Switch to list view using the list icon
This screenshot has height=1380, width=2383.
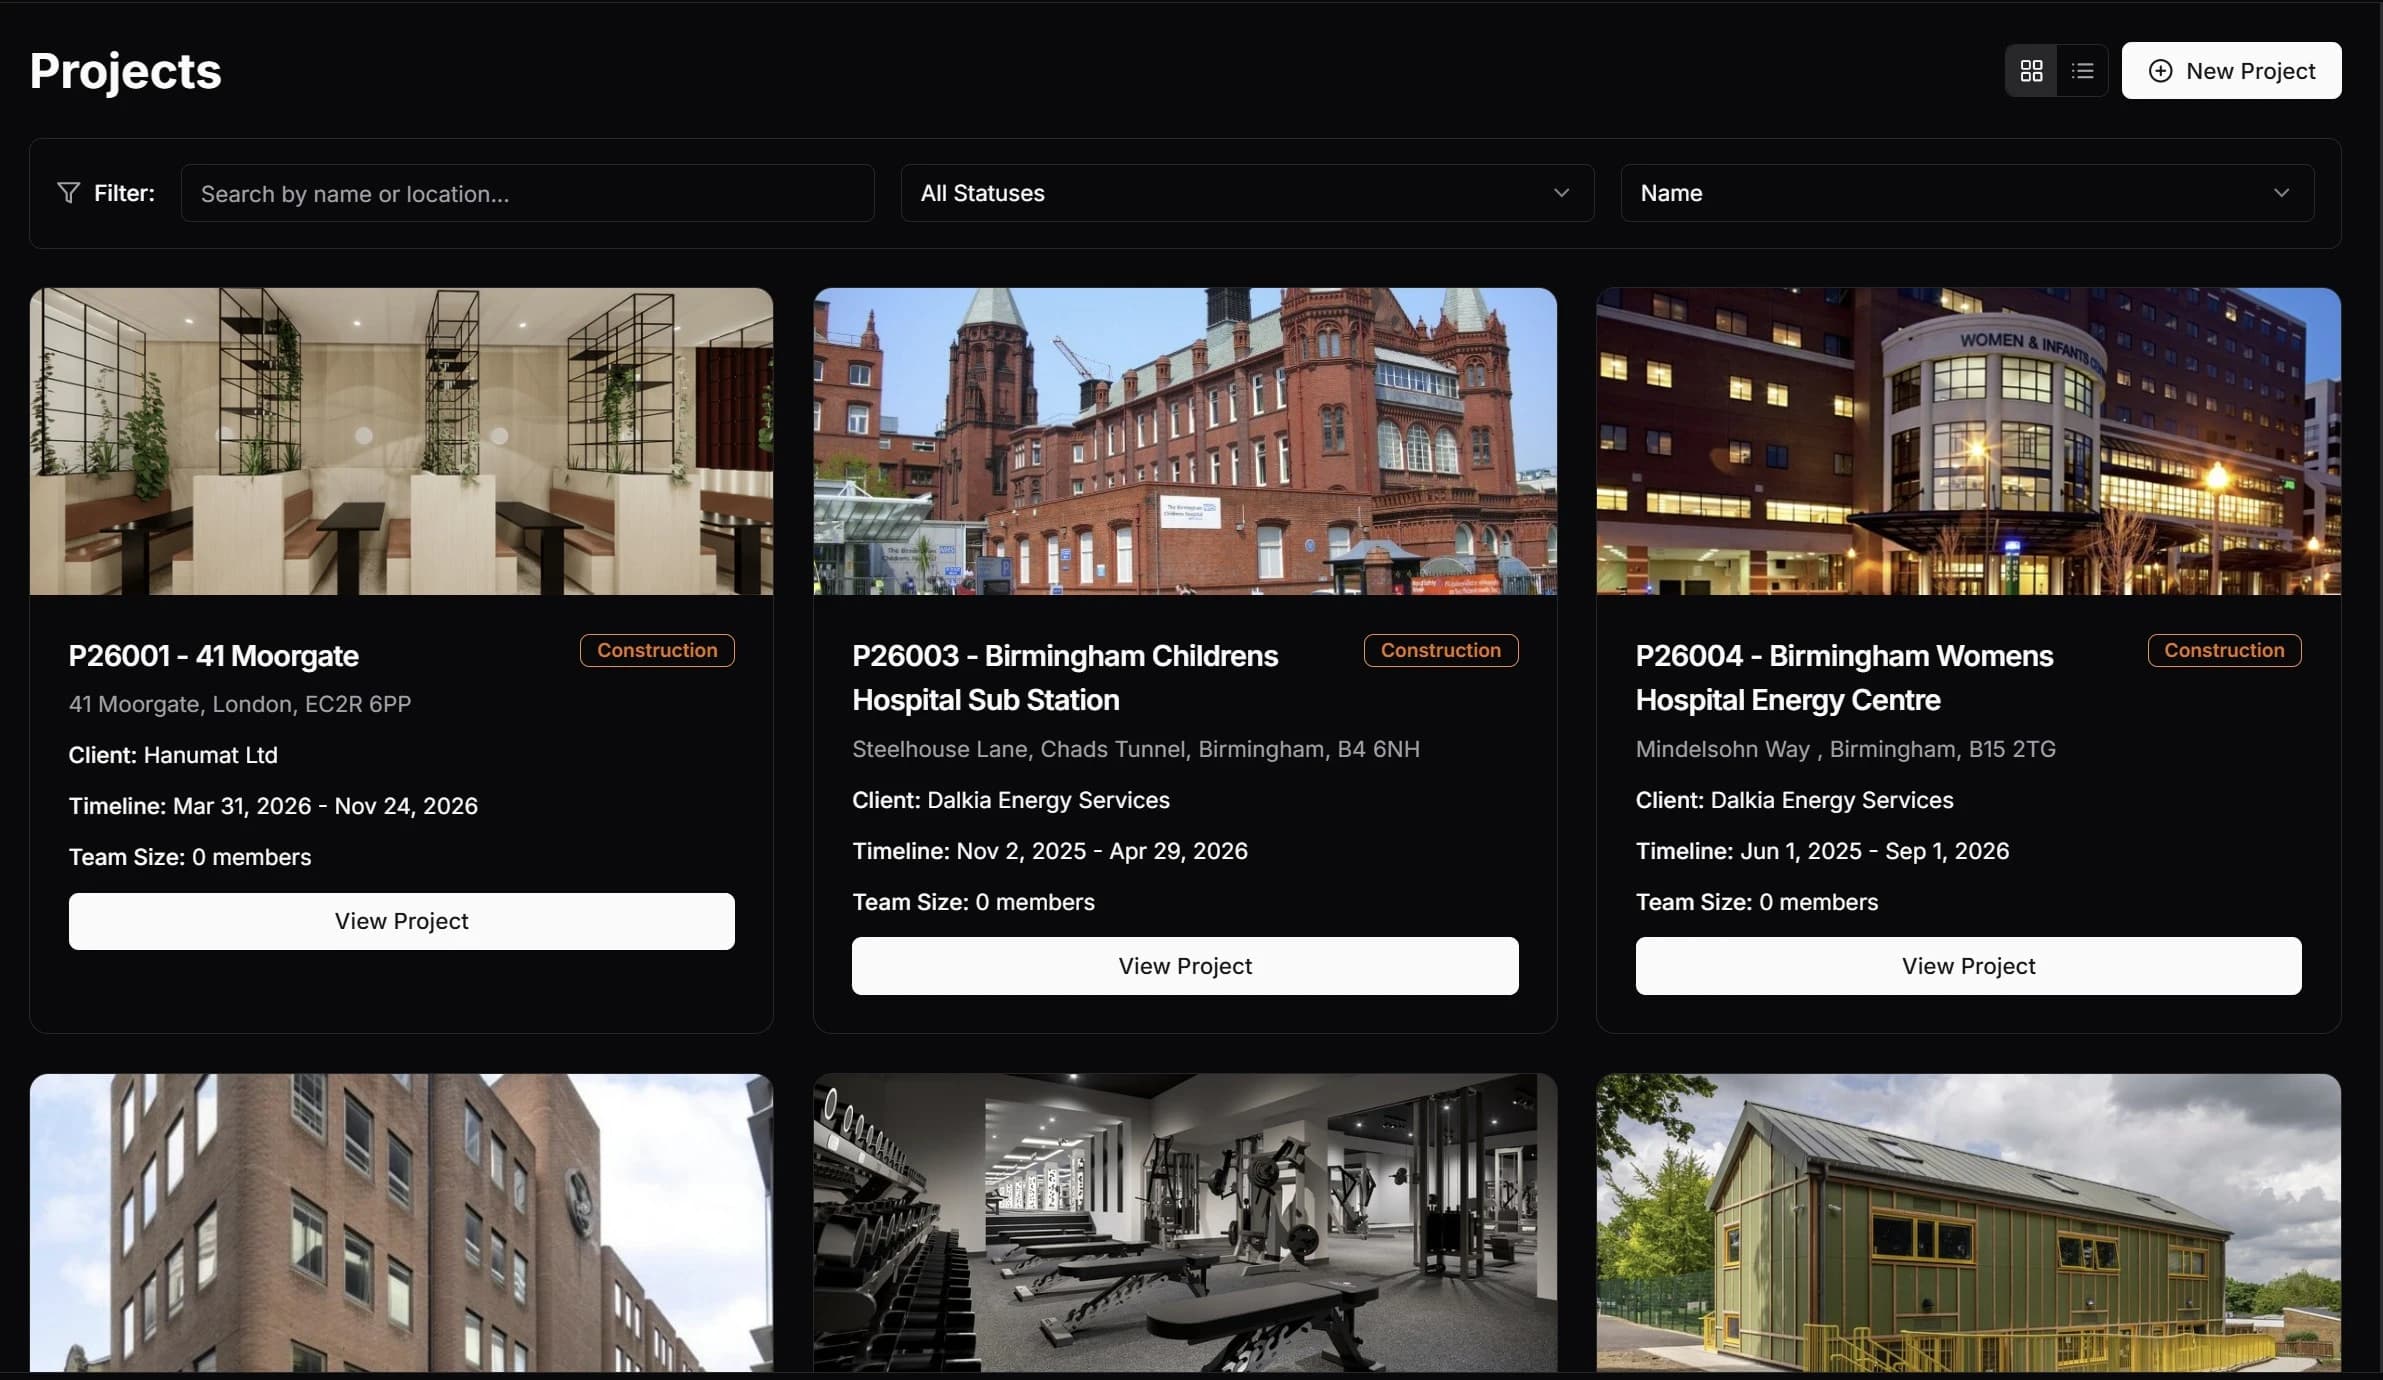pos(2083,70)
